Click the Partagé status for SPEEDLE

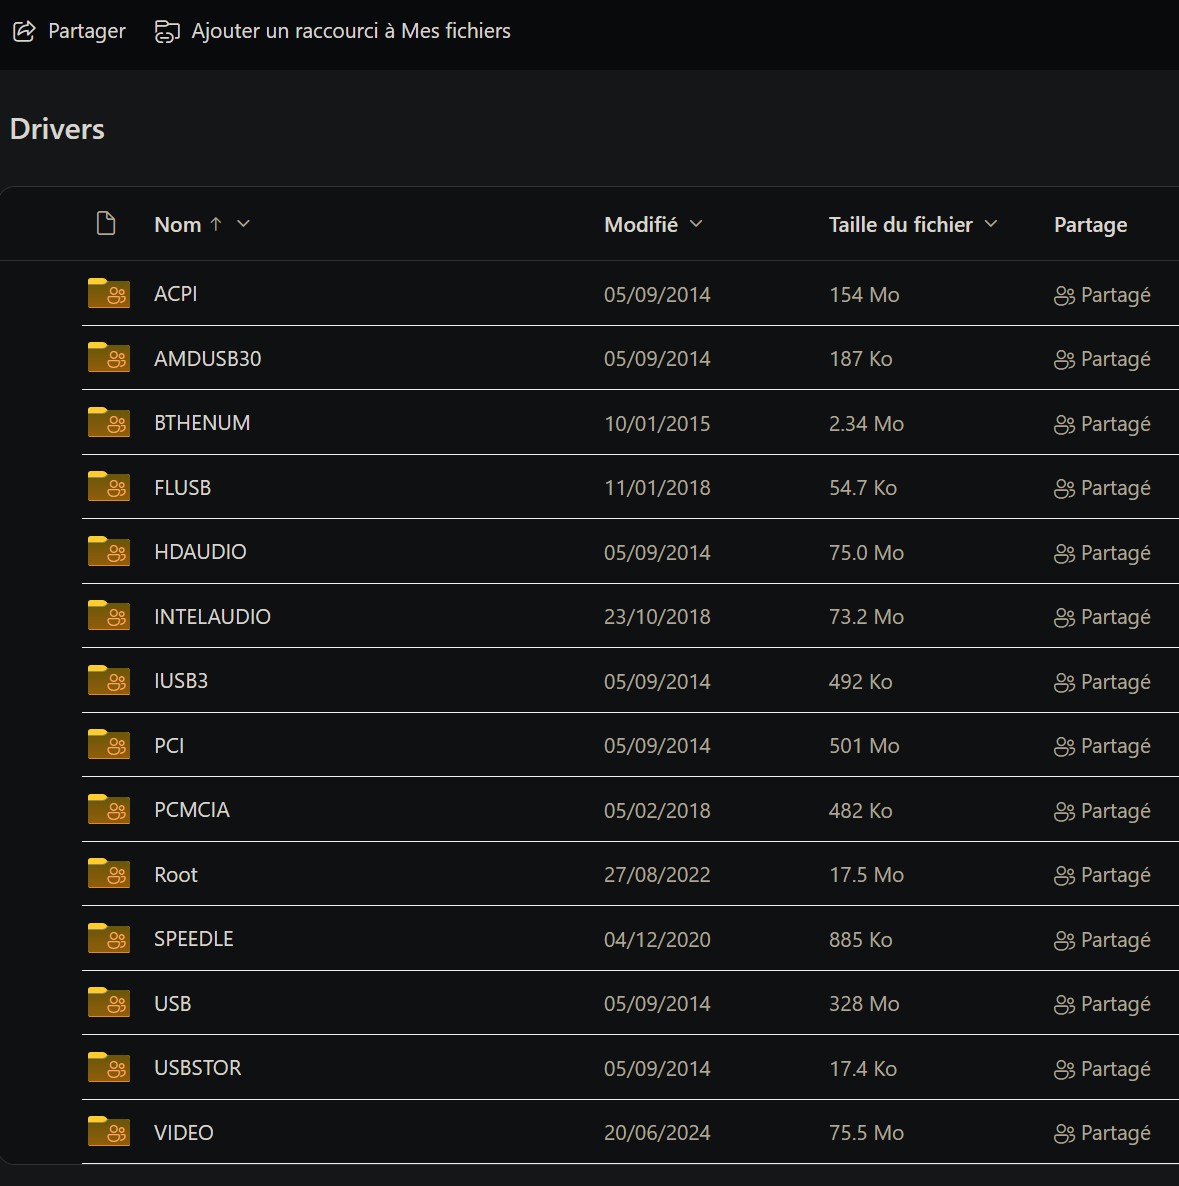[x=1102, y=939]
